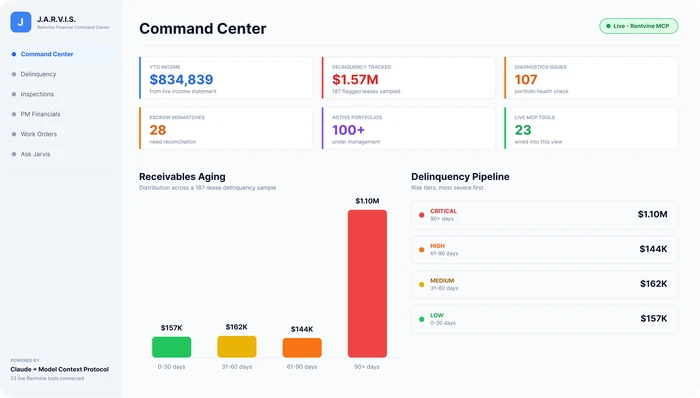Select the Escrow Mismatches 28 card

226,128
